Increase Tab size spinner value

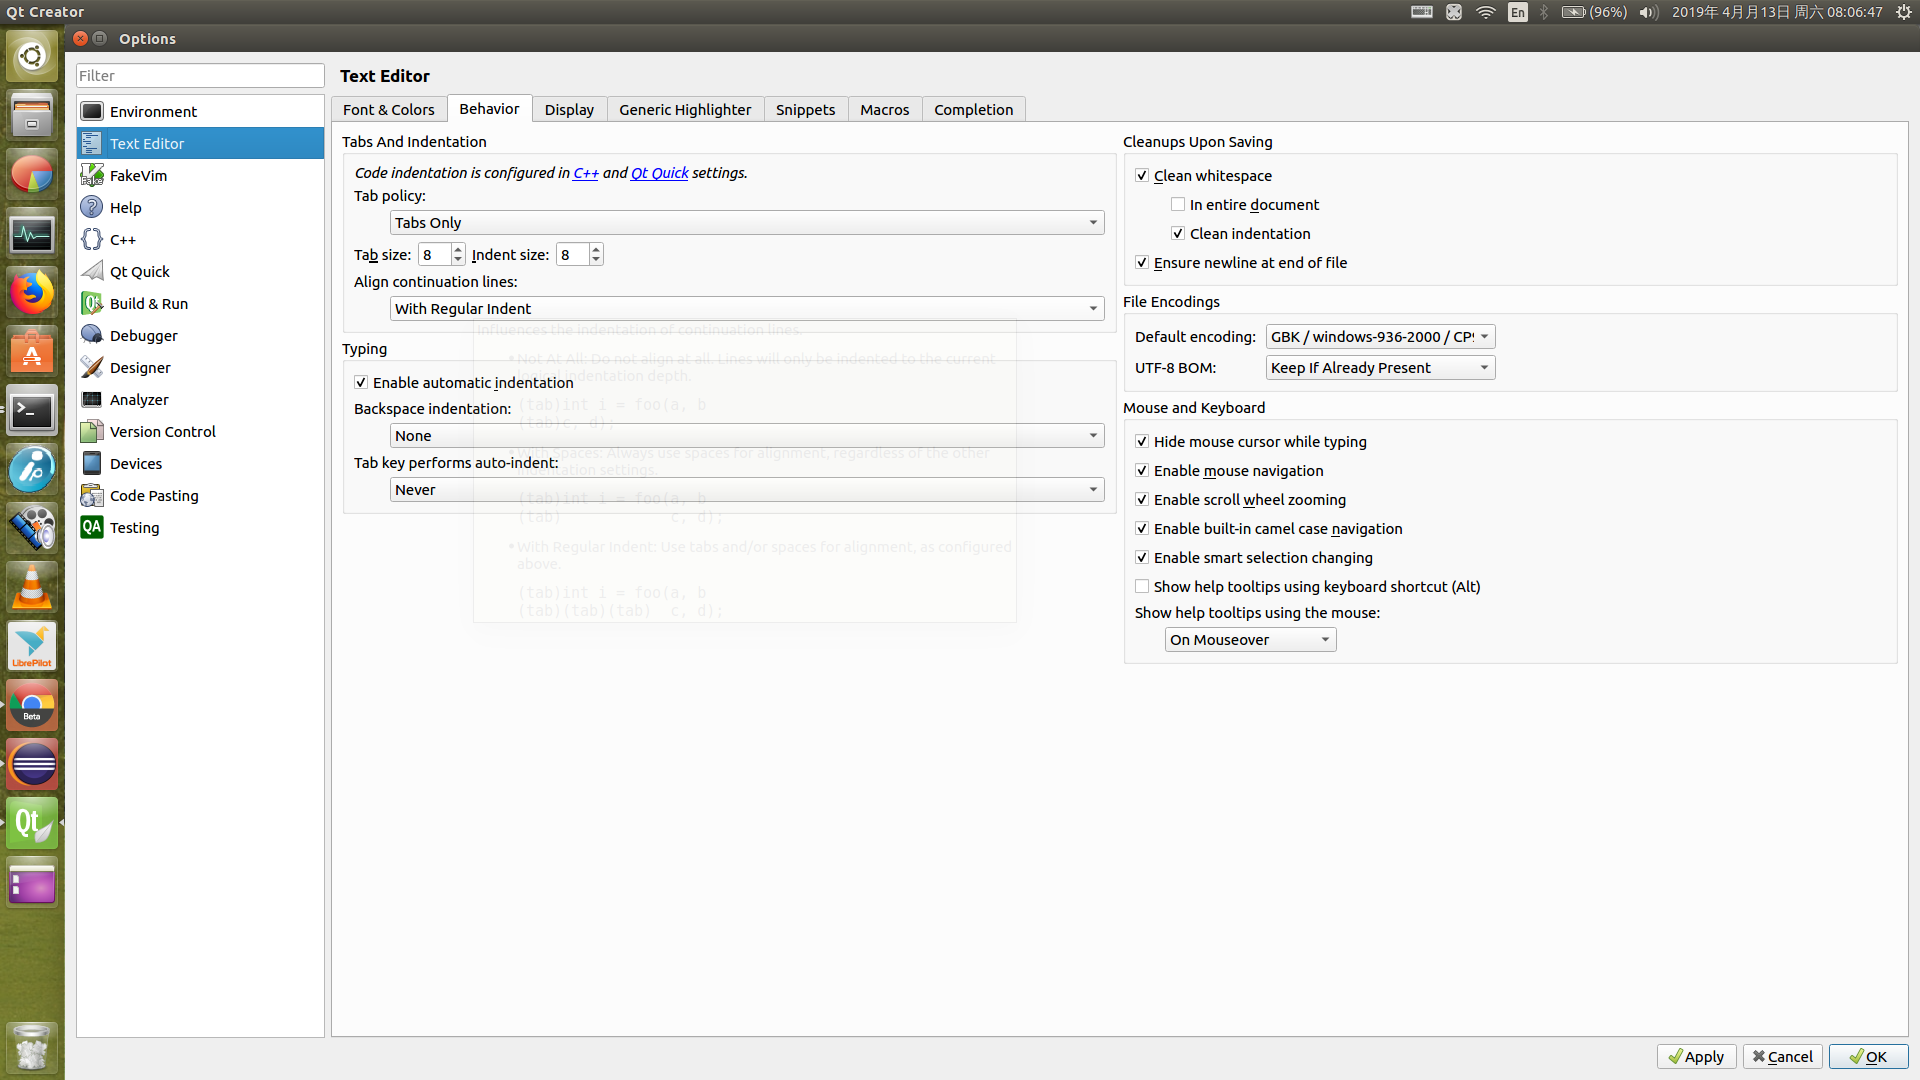[x=458, y=249]
